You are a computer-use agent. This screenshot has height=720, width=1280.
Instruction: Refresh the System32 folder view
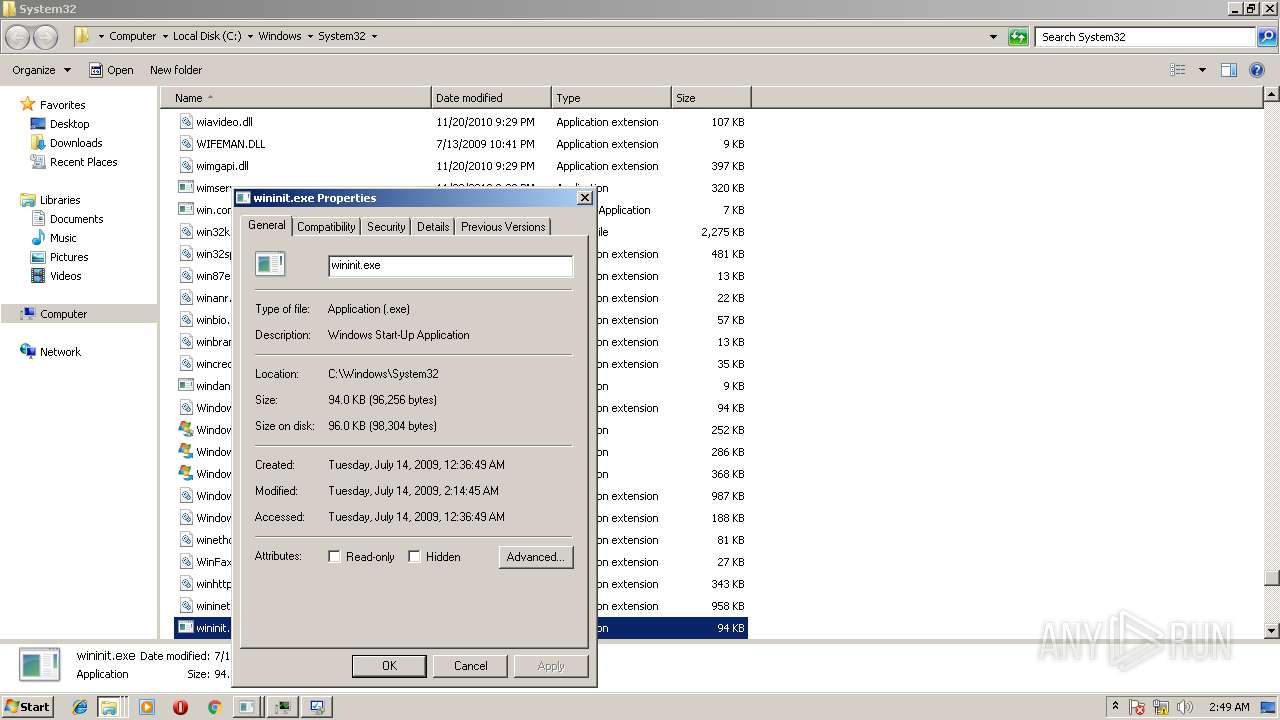1018,37
